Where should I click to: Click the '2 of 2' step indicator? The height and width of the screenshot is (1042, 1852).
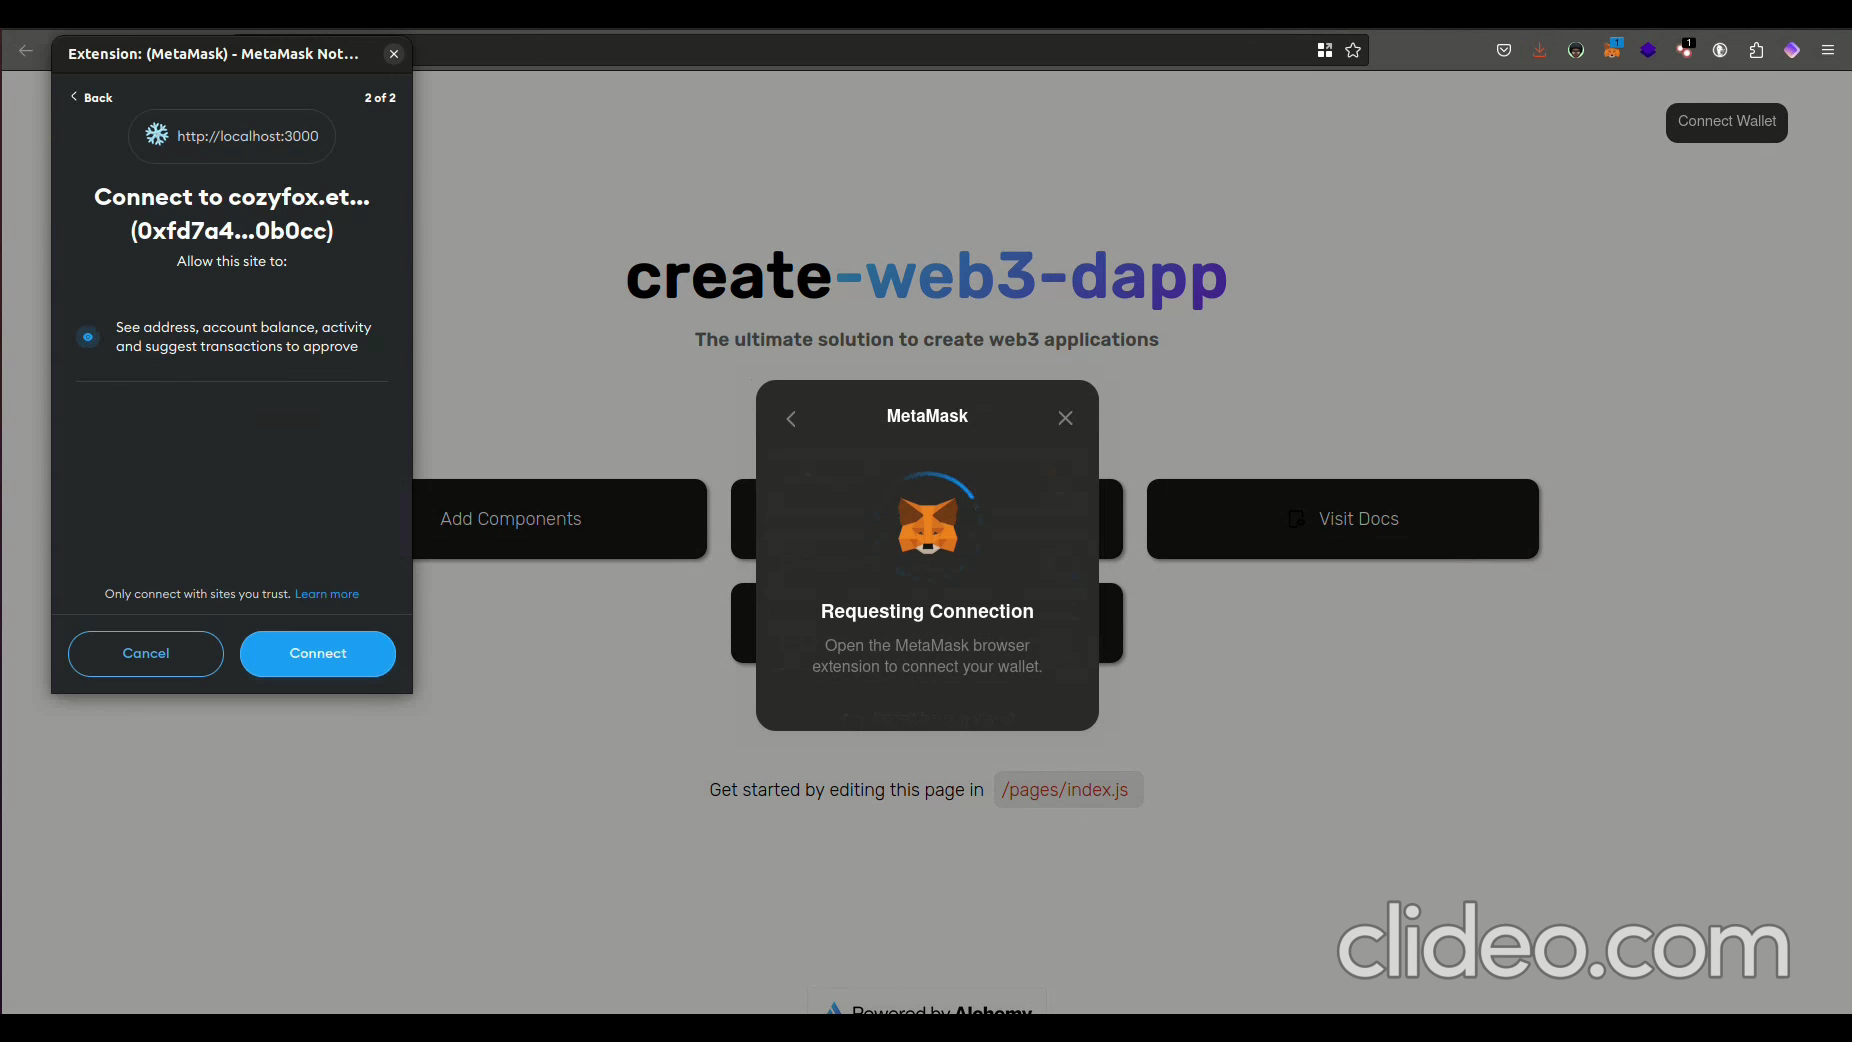[x=380, y=98]
